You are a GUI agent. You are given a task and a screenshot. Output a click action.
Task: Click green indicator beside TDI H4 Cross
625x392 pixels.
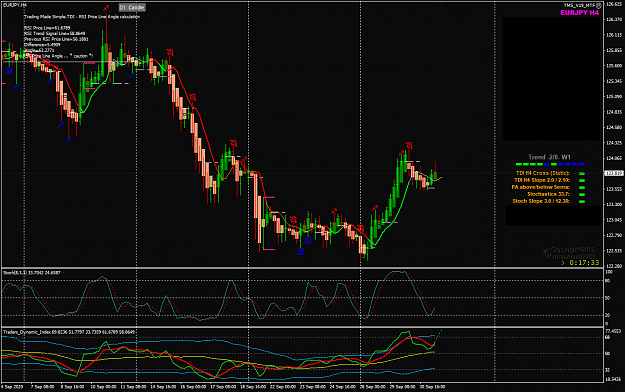coord(582,173)
